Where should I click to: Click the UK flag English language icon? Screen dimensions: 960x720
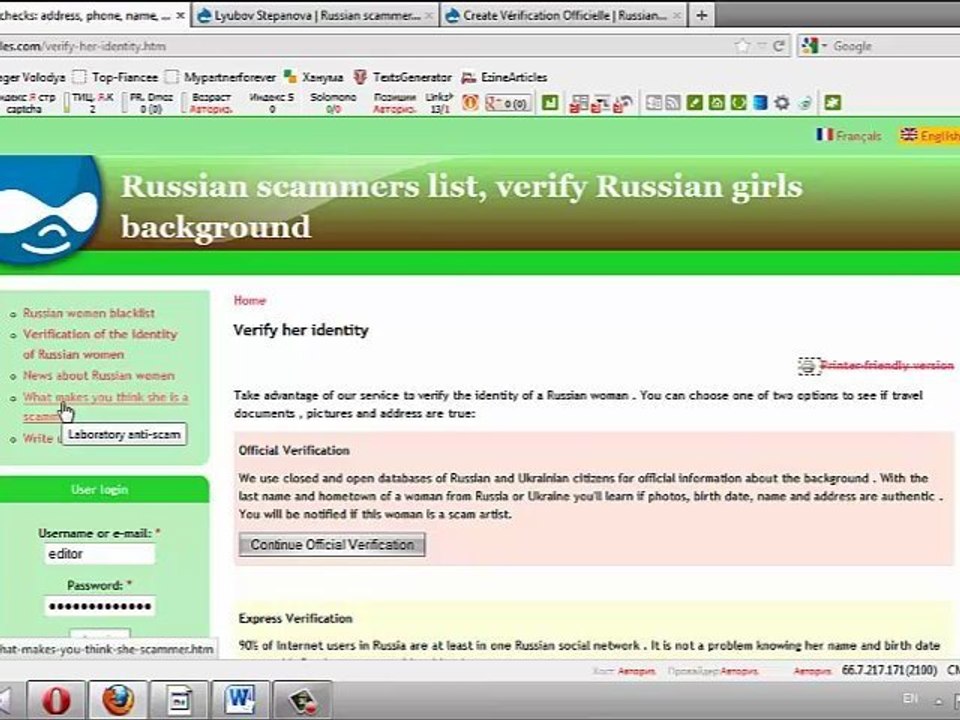[909, 134]
